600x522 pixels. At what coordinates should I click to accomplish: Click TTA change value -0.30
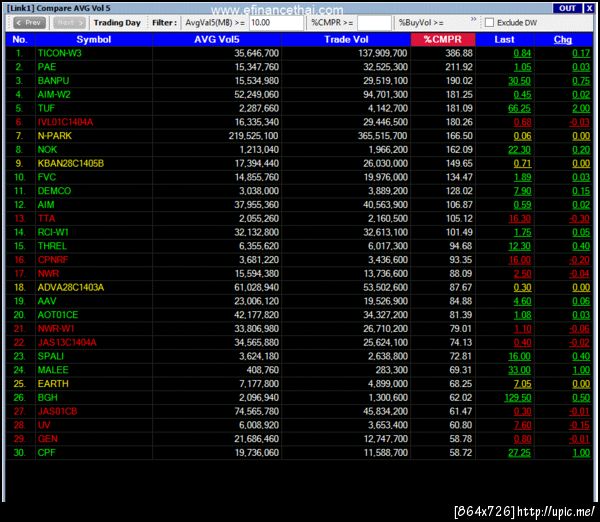pos(579,219)
